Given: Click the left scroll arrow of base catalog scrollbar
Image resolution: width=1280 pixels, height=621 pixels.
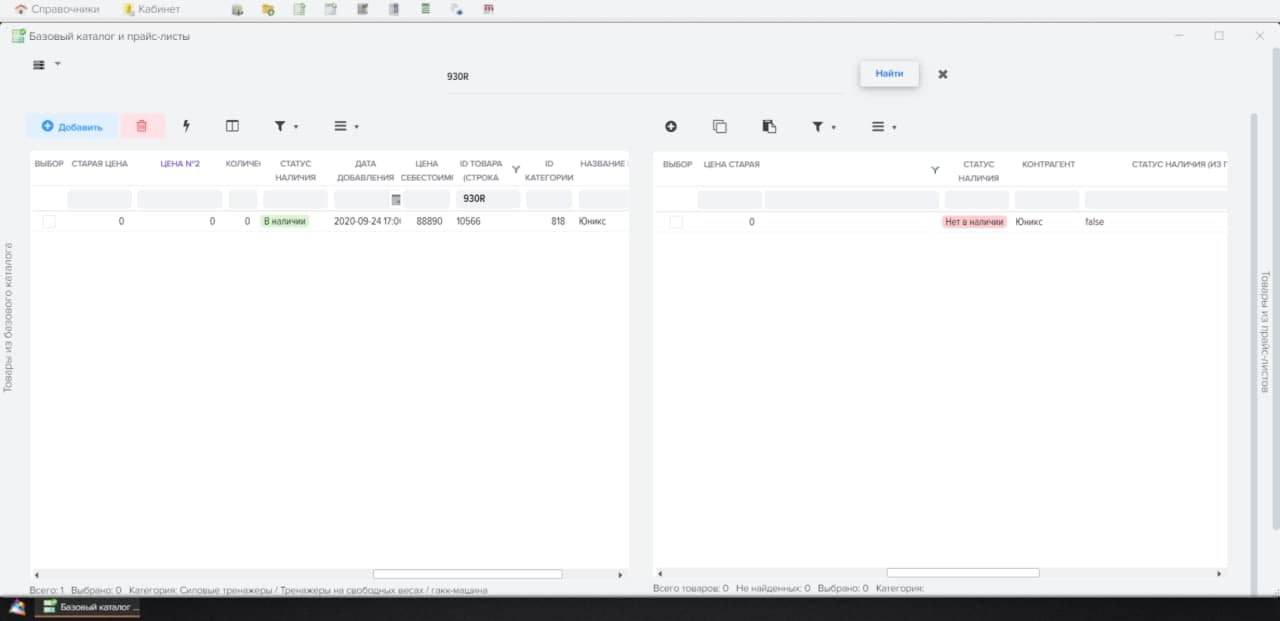Looking at the screenshot, I should click(x=37, y=575).
